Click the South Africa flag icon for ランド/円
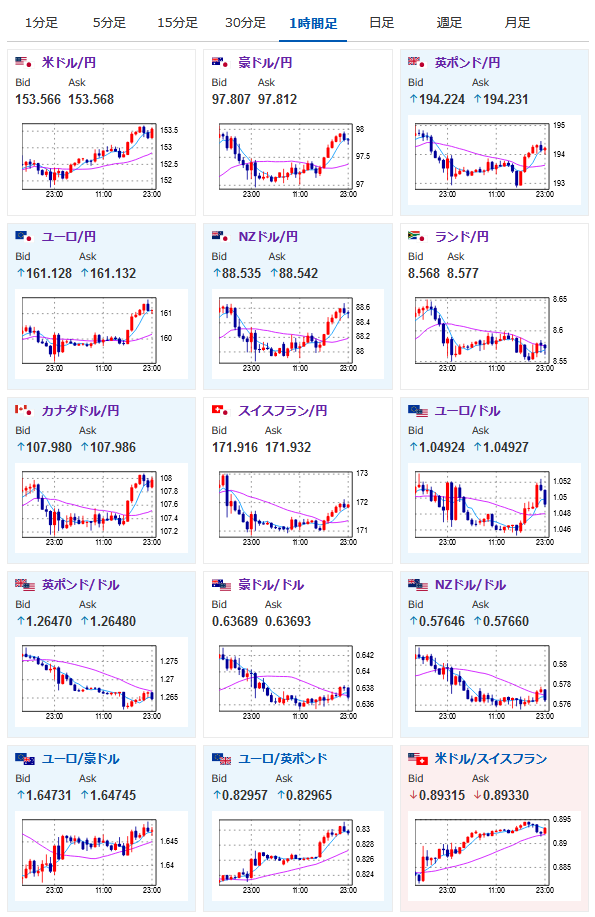The image size is (595, 917). click(417, 236)
